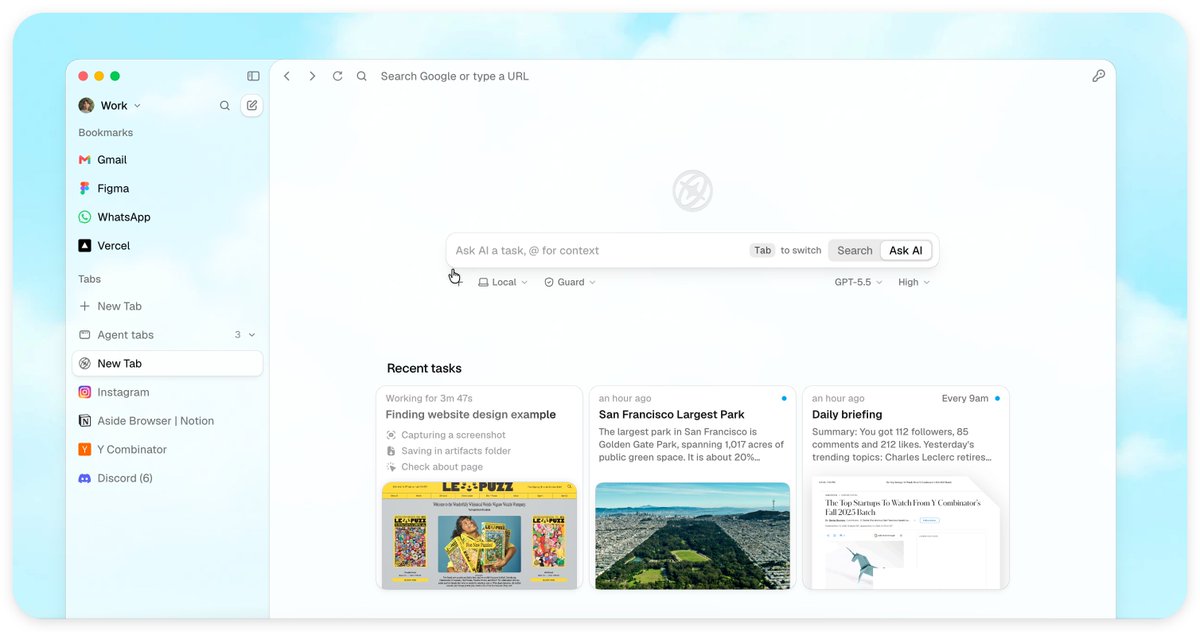1200x632 pixels.
Task: Open the Guard mode dropdown
Action: tap(570, 282)
